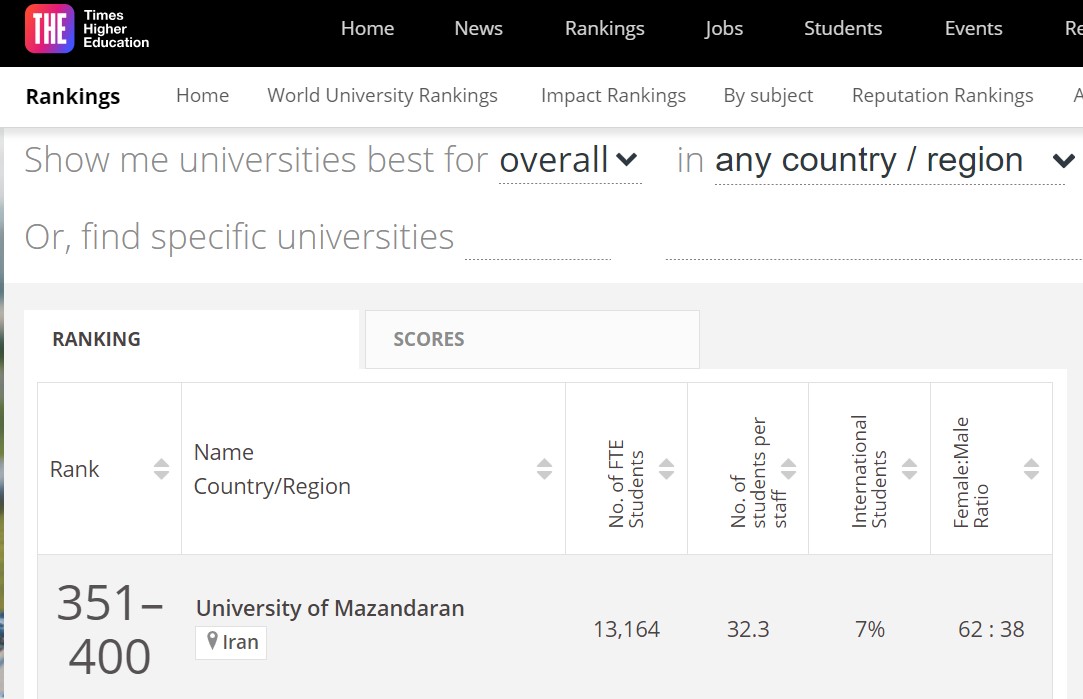
Task: Go to Jobs in the top menu
Action: click(723, 29)
